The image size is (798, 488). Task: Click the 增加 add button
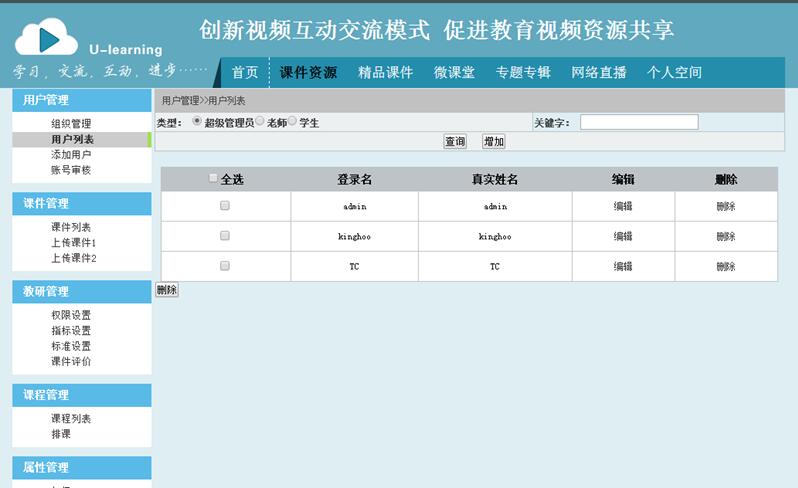494,141
